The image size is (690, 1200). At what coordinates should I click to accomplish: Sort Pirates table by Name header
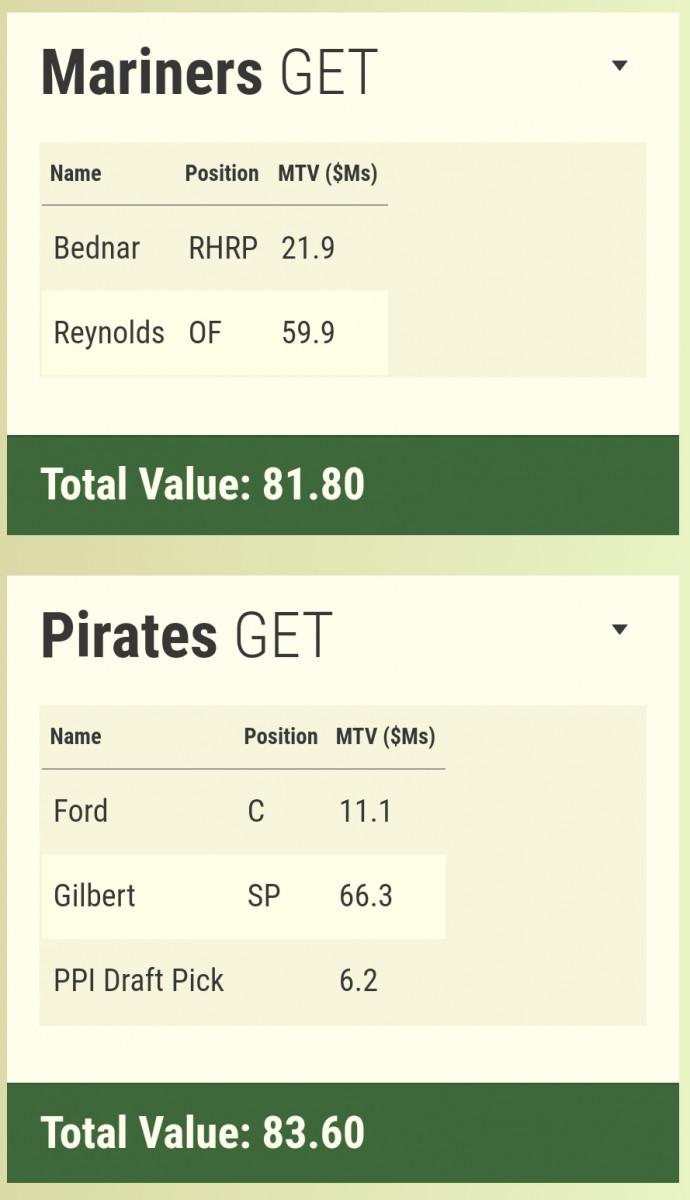tap(76, 737)
